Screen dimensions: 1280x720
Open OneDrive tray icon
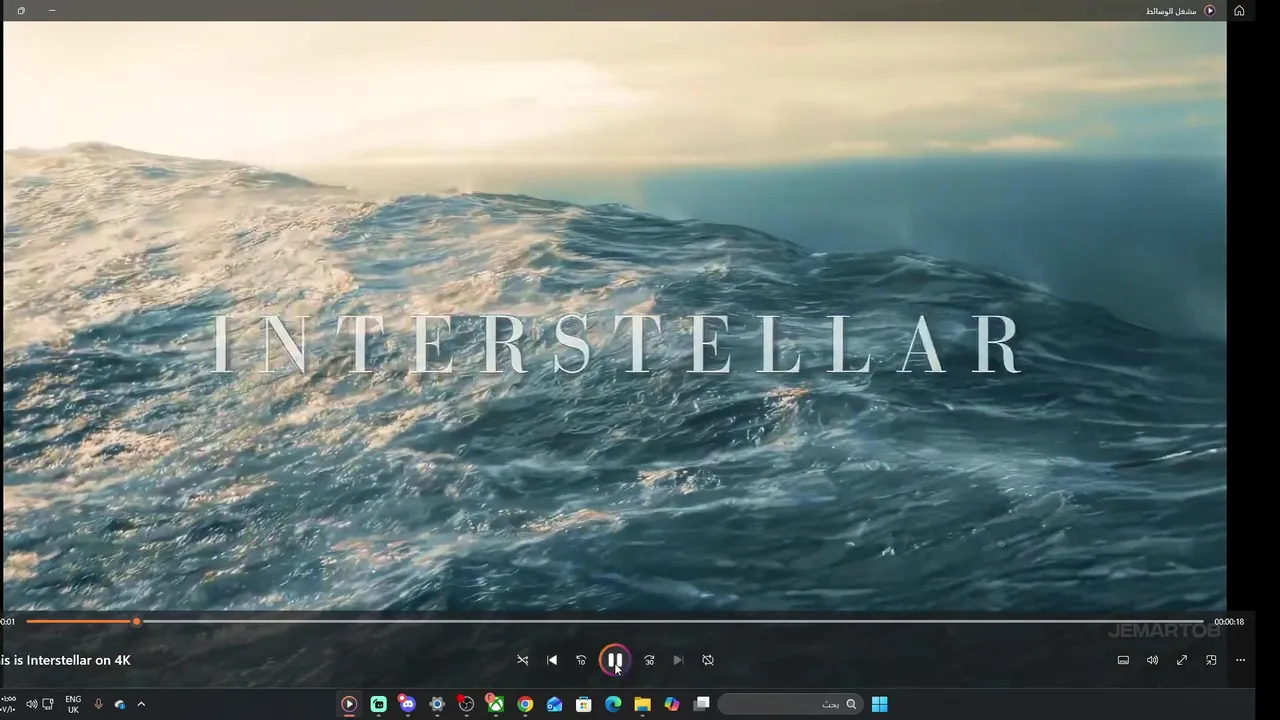pyautogui.click(x=120, y=704)
